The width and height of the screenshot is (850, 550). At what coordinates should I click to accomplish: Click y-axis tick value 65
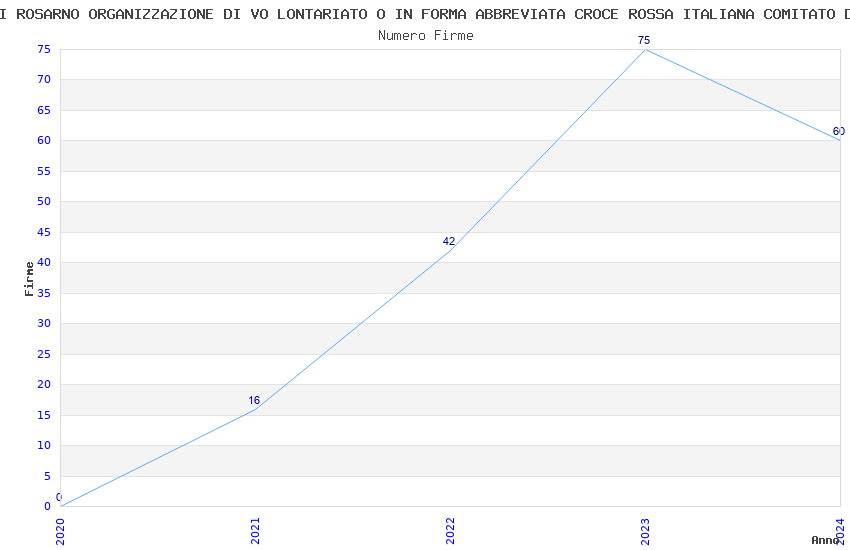click(44, 110)
